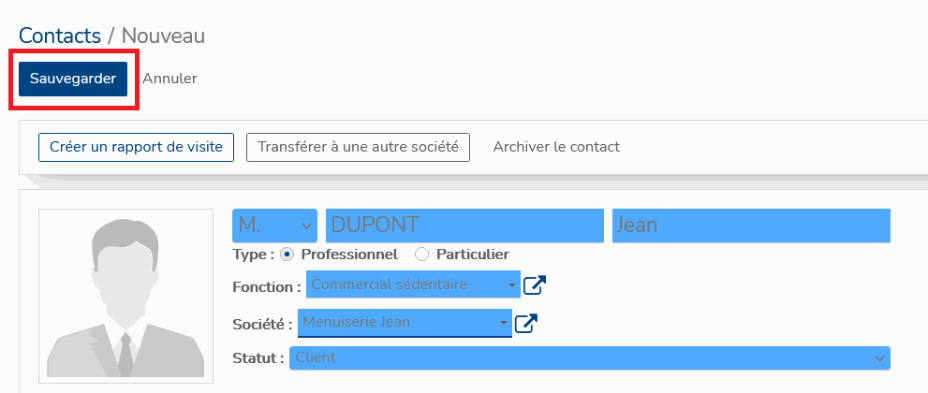Open the external link icon beside Société
This screenshot has width=928, height=393.
526,323
